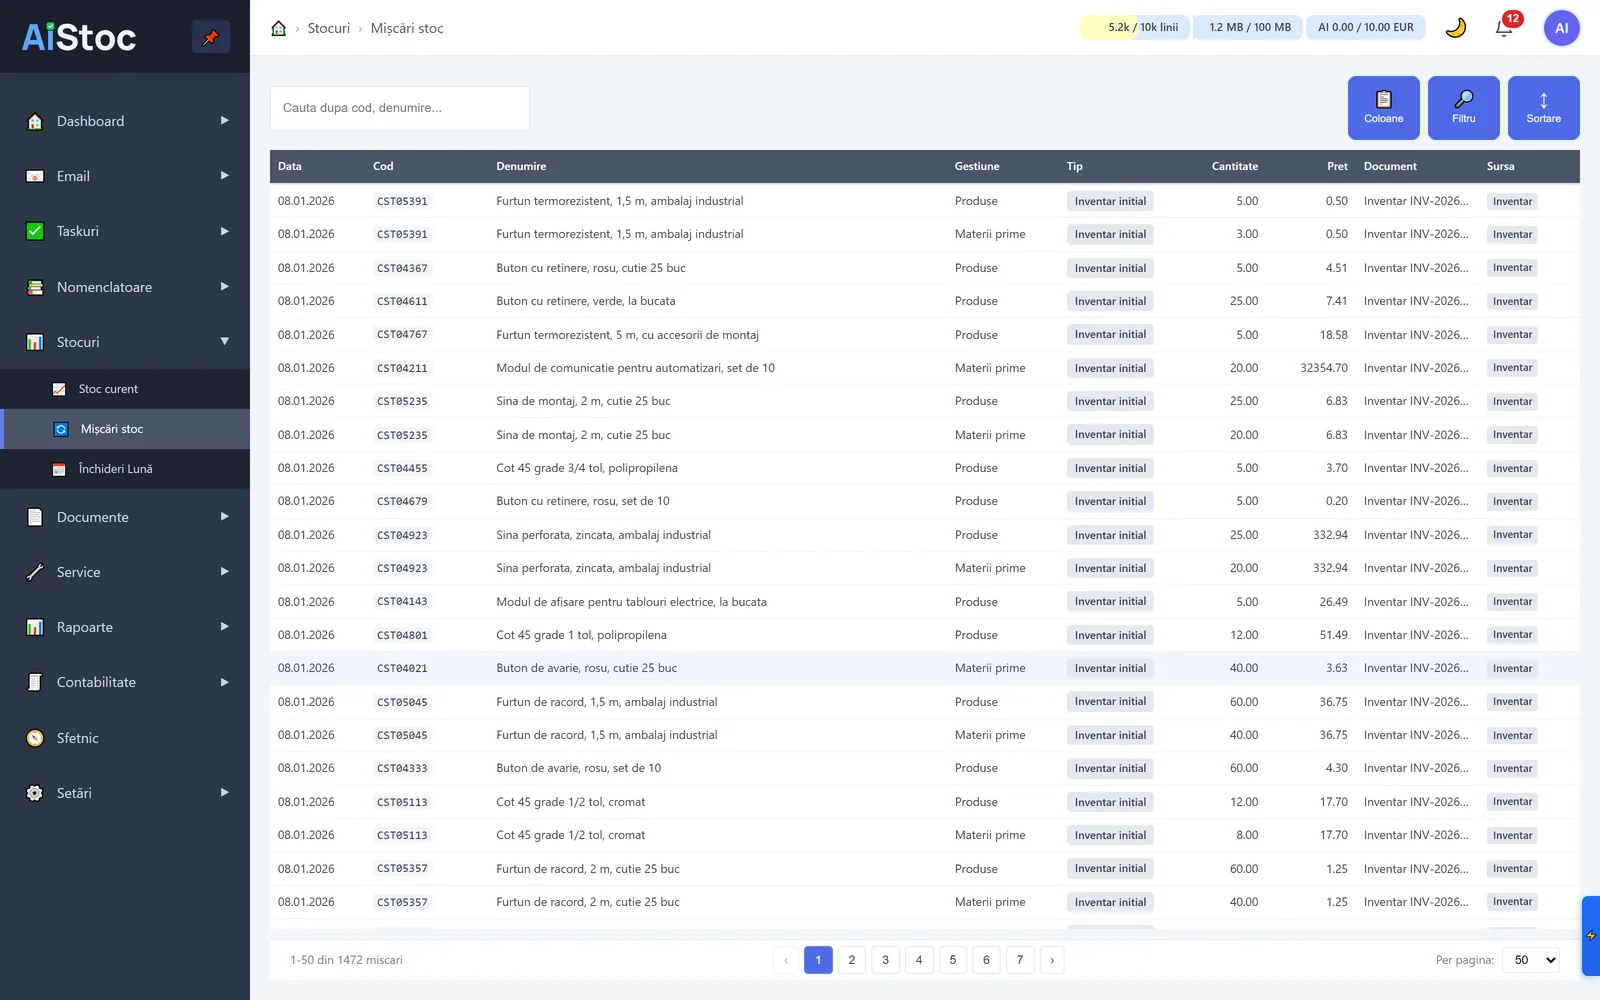Click the Nomenclatoare books icon
The width and height of the screenshot is (1600, 1000).
(x=35, y=287)
